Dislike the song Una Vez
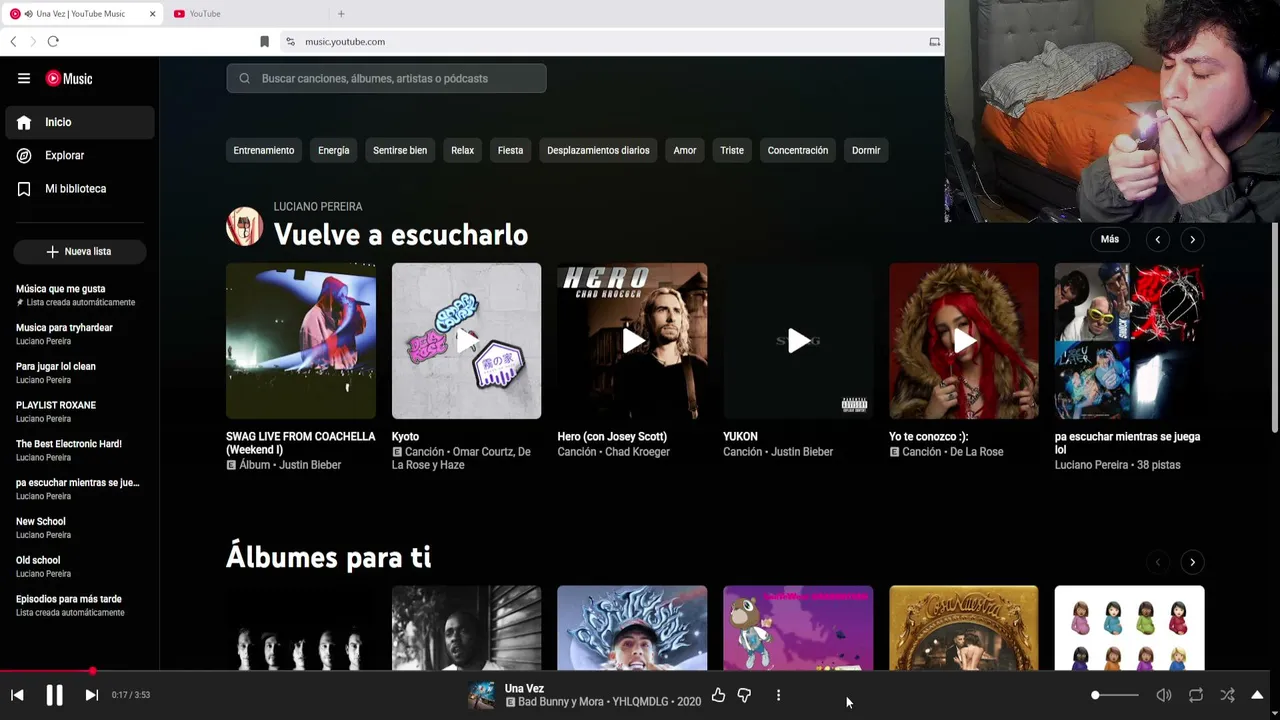Viewport: 1280px width, 720px height. point(744,695)
